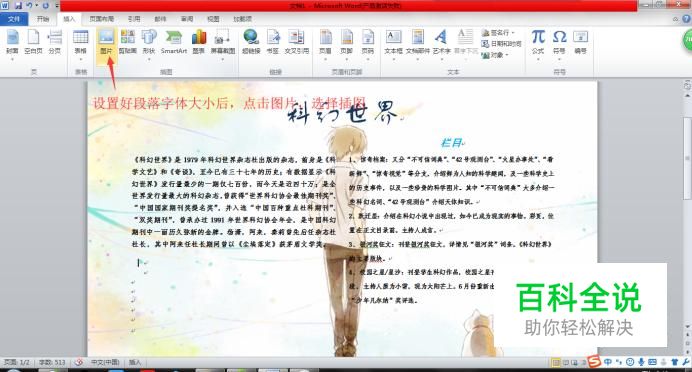Open Sogou soft keyboard icon

click(652, 362)
